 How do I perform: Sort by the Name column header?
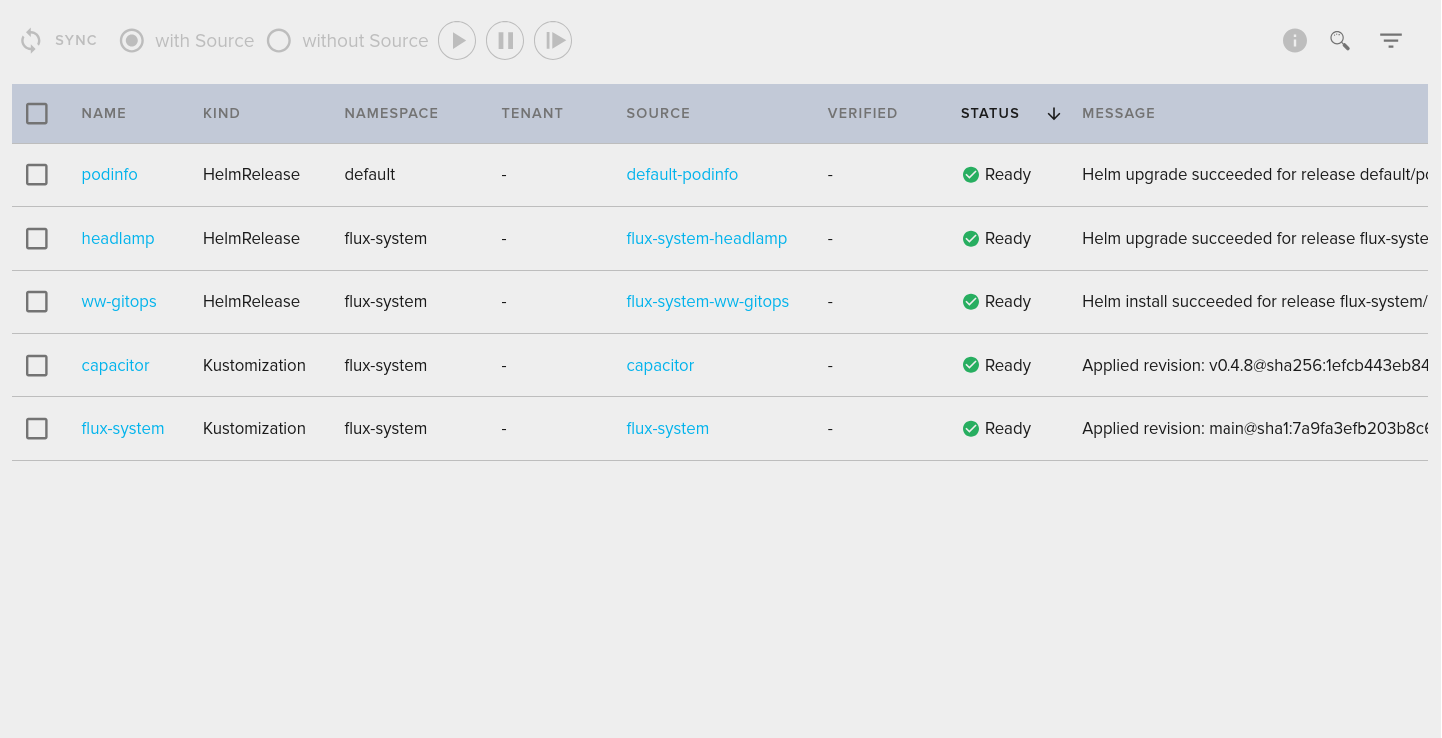click(104, 114)
